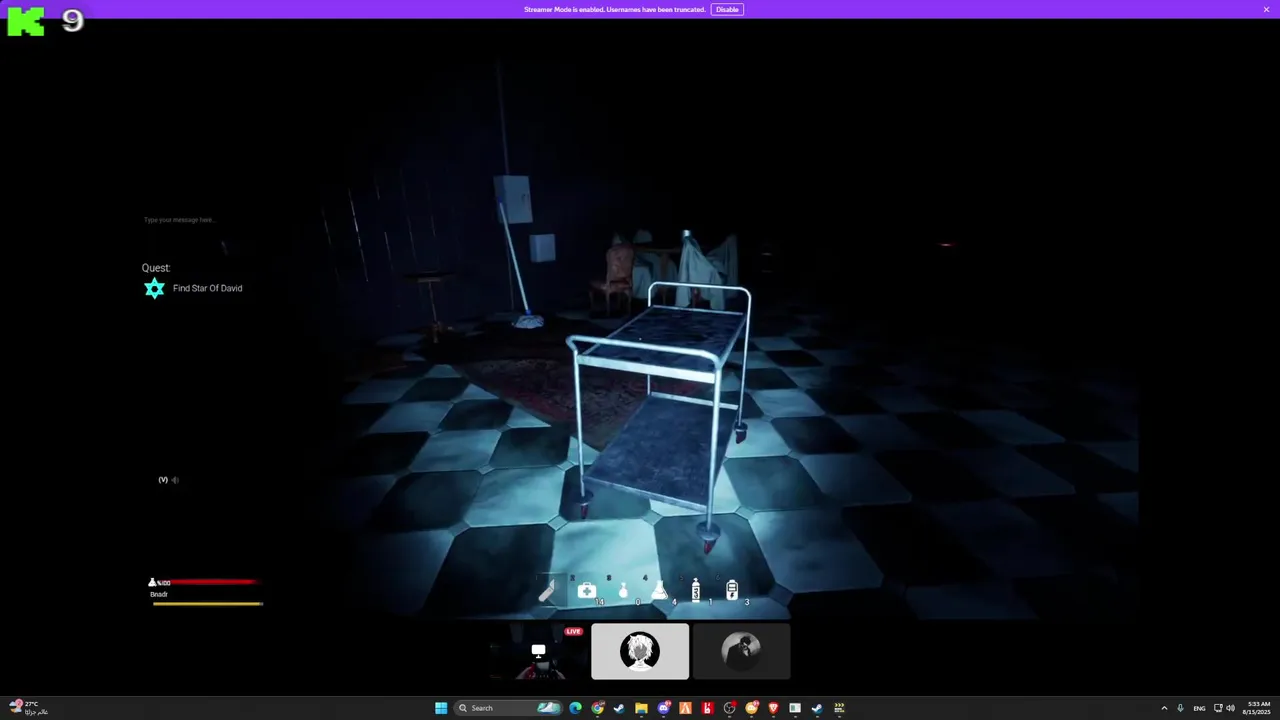
Task: Open OBS Studio from the taskbar
Action: pos(729,708)
